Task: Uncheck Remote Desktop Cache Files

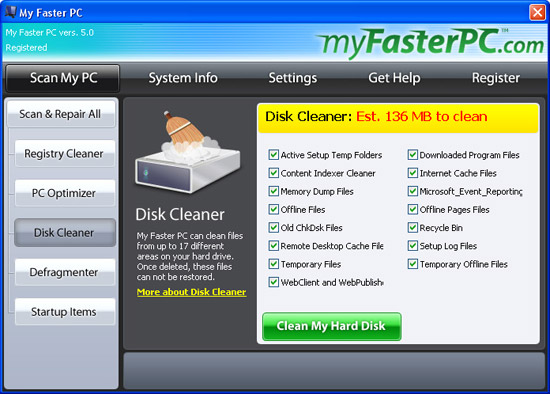Action: 273,246
